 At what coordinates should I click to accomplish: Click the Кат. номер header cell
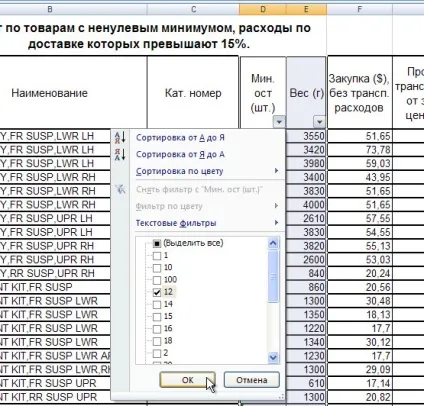(193, 93)
